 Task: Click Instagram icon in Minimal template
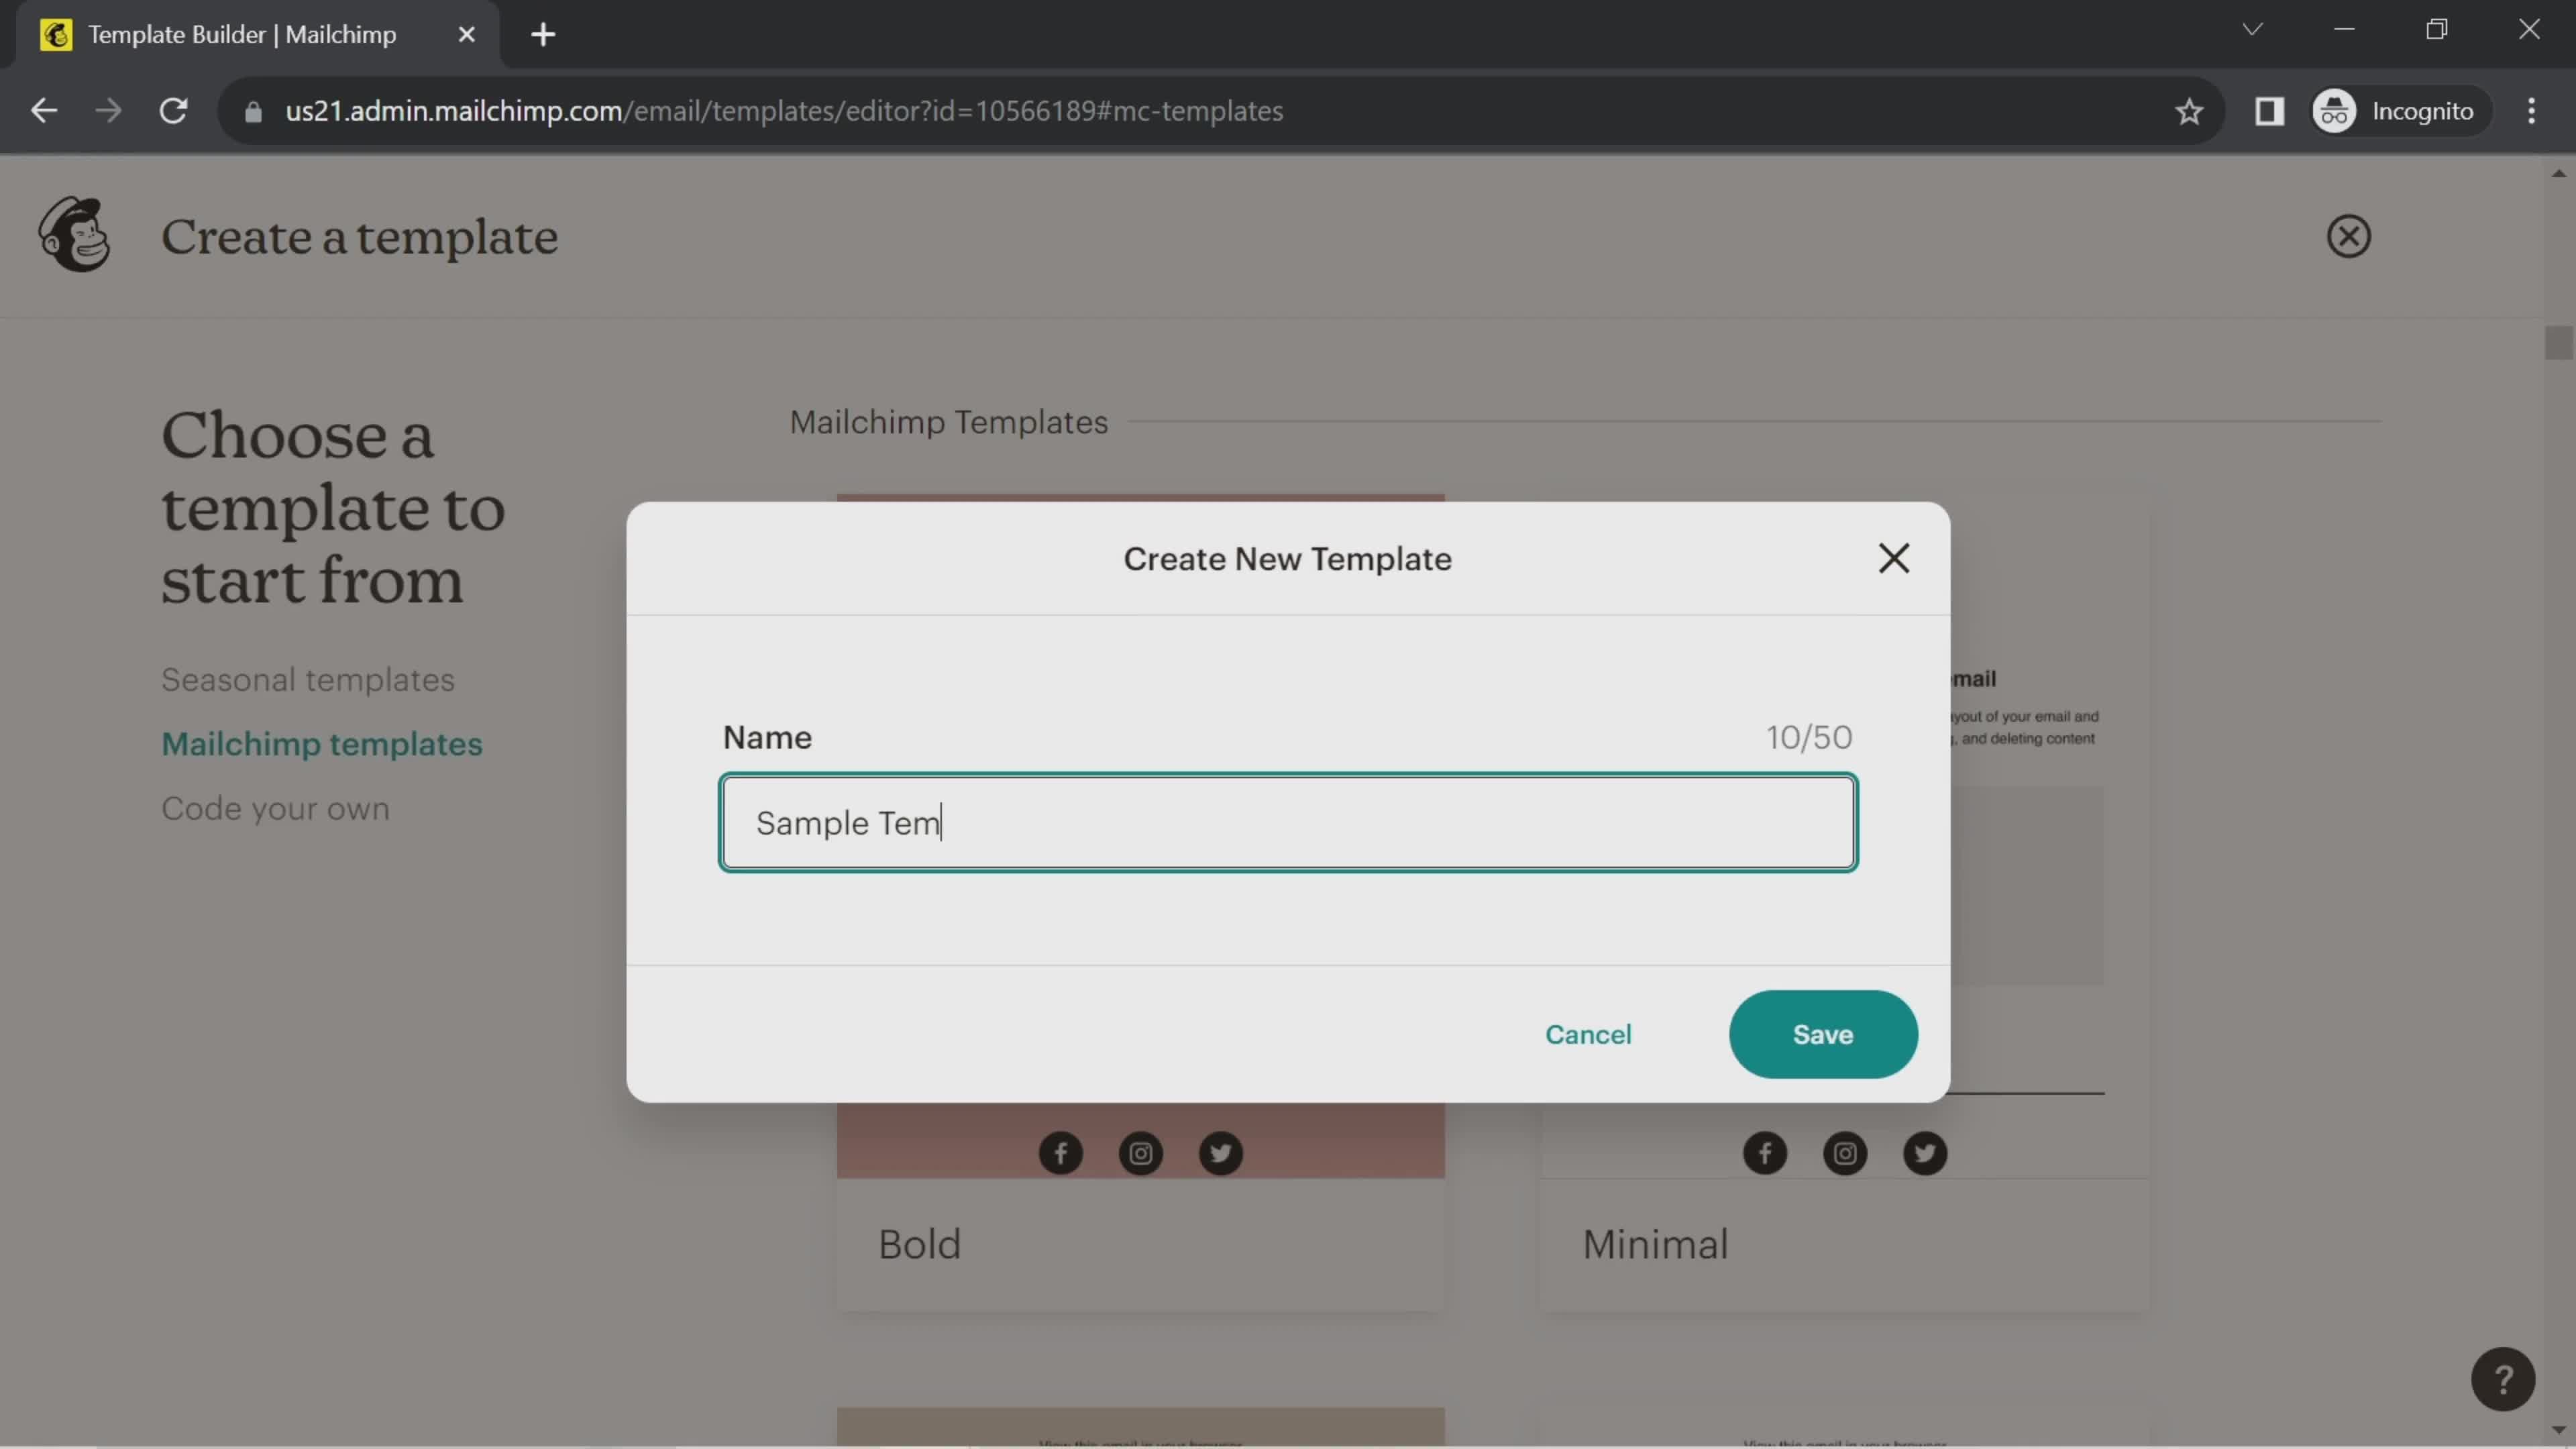[x=1844, y=1153]
